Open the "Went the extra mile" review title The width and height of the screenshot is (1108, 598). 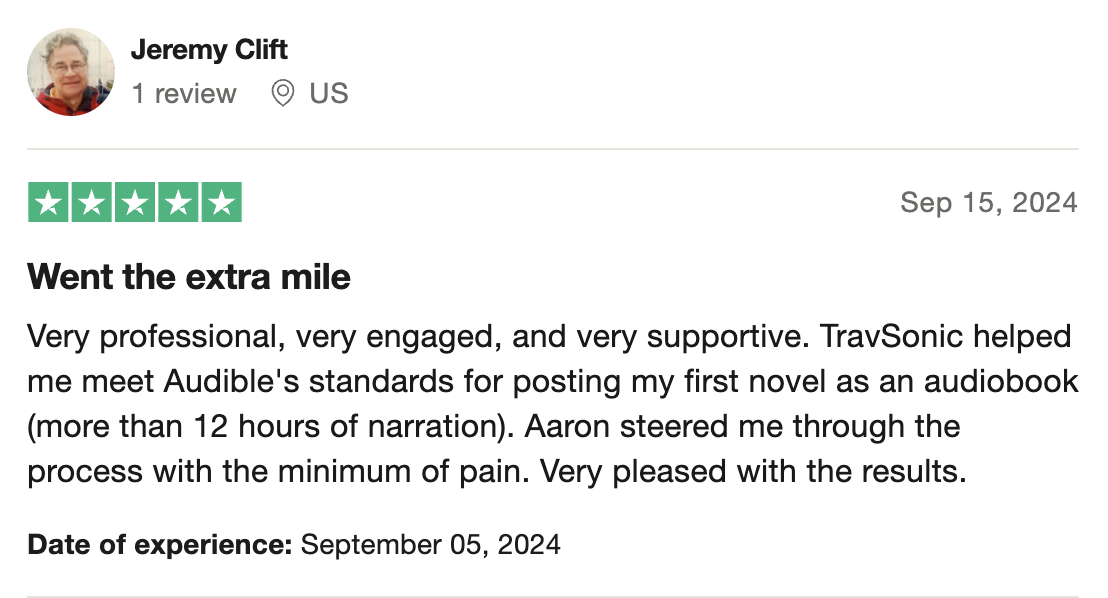[x=189, y=277]
